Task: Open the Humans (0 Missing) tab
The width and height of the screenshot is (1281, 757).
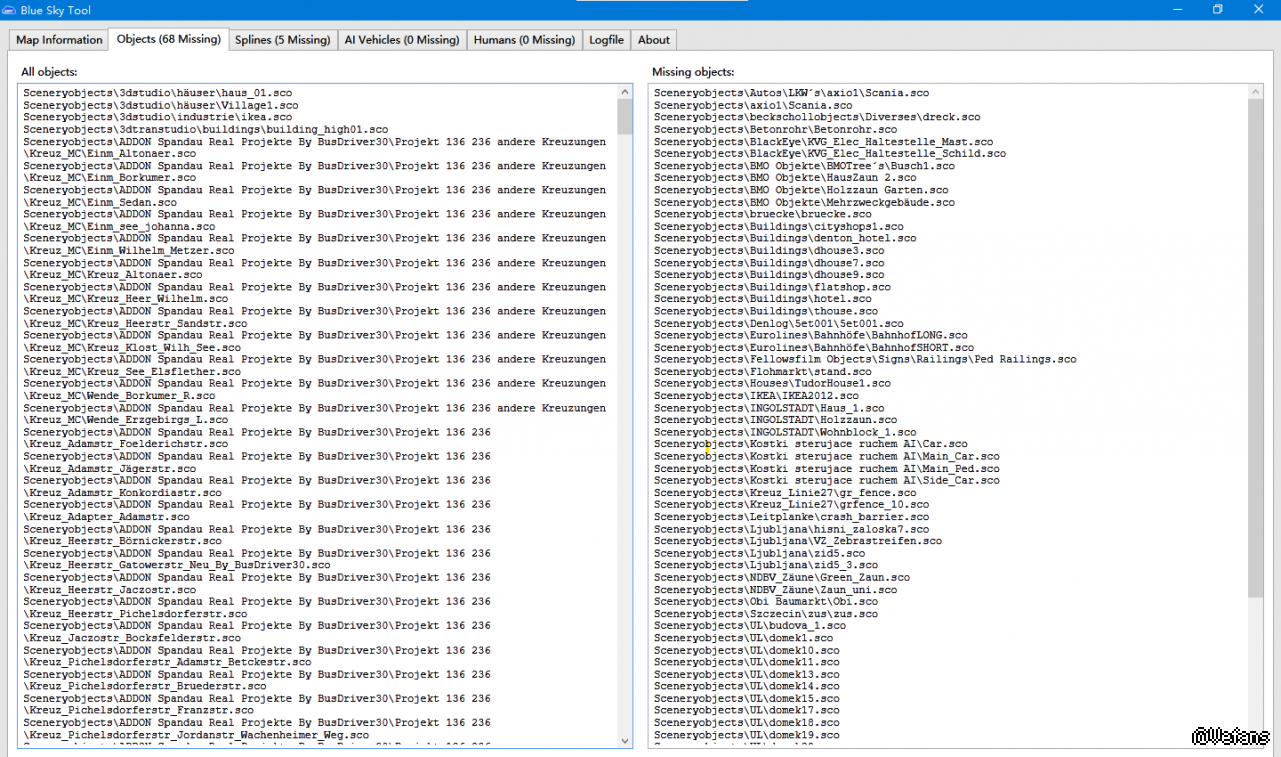Action: pos(524,40)
